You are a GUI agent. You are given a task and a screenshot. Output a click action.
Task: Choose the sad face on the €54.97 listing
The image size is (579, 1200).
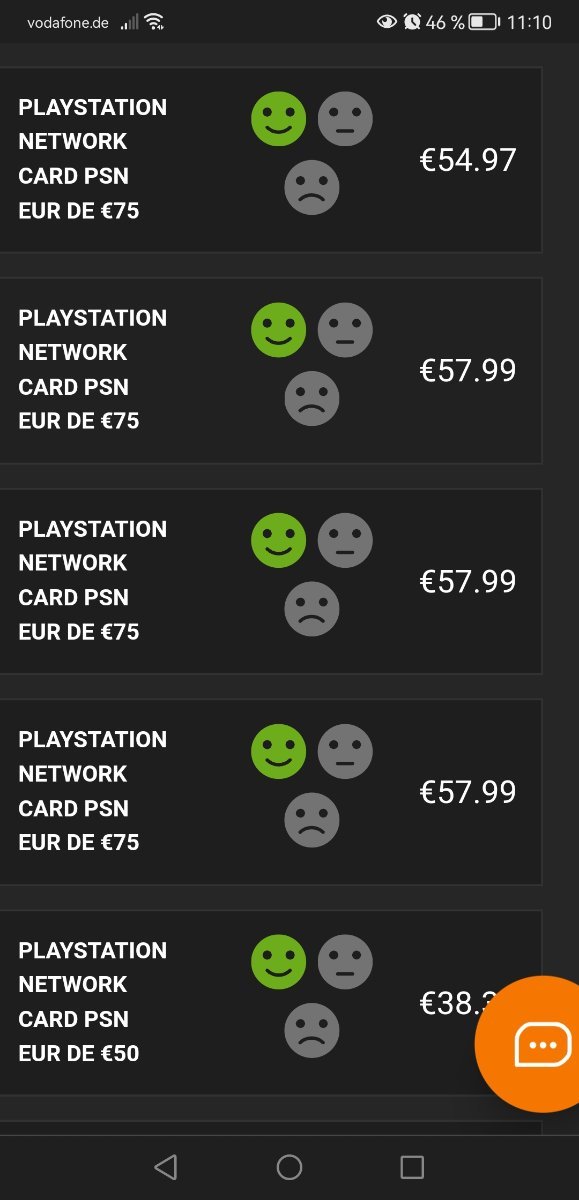312,187
